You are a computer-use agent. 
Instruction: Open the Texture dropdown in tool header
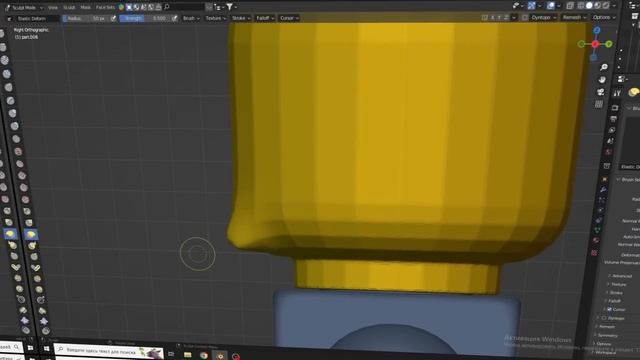pyautogui.click(x=215, y=18)
